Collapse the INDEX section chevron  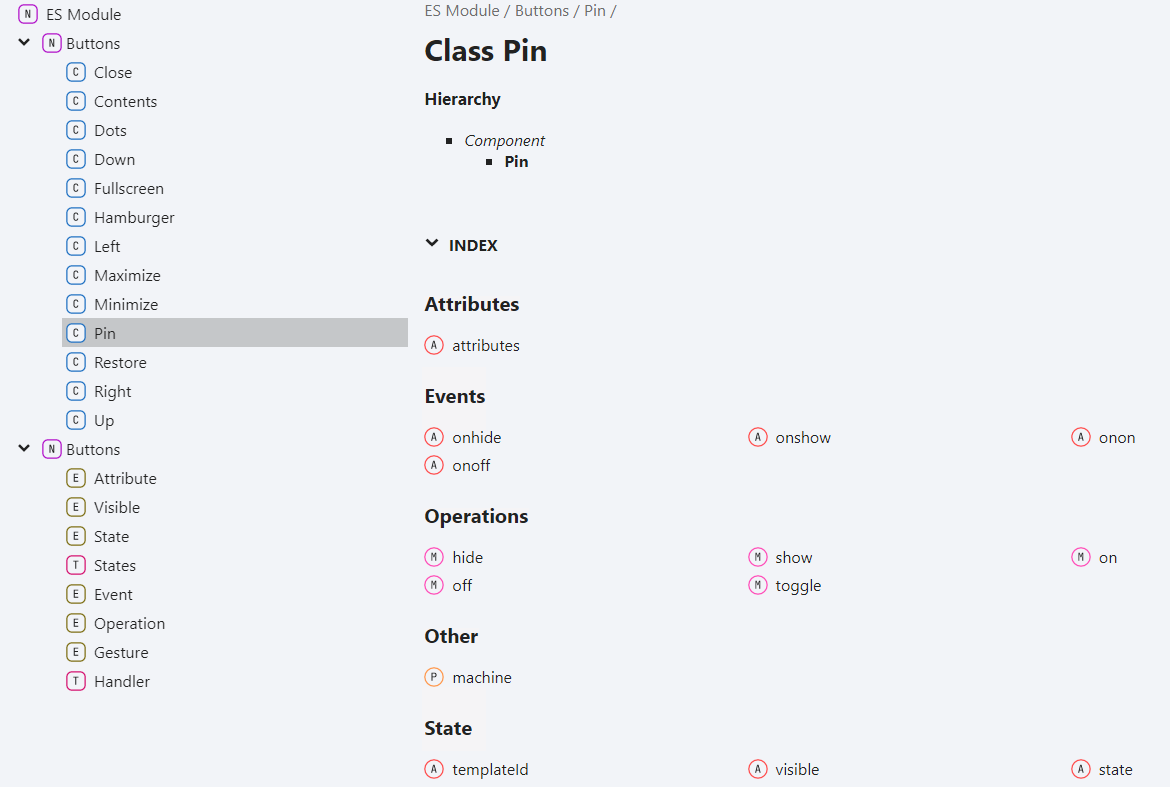pos(431,243)
